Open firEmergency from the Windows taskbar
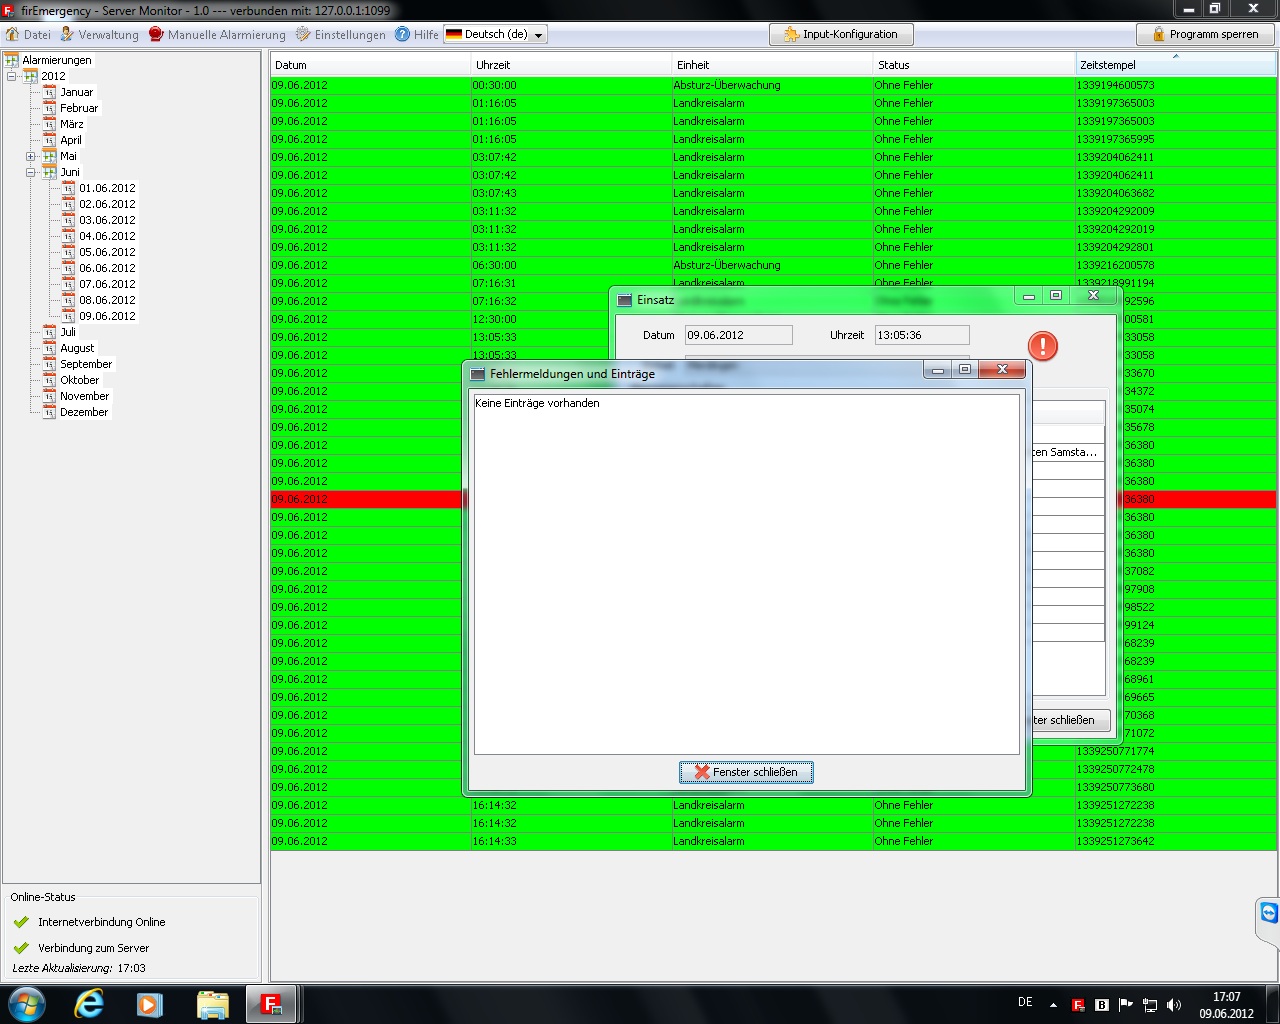Screen dimensions: 1280x1024 271,1004
